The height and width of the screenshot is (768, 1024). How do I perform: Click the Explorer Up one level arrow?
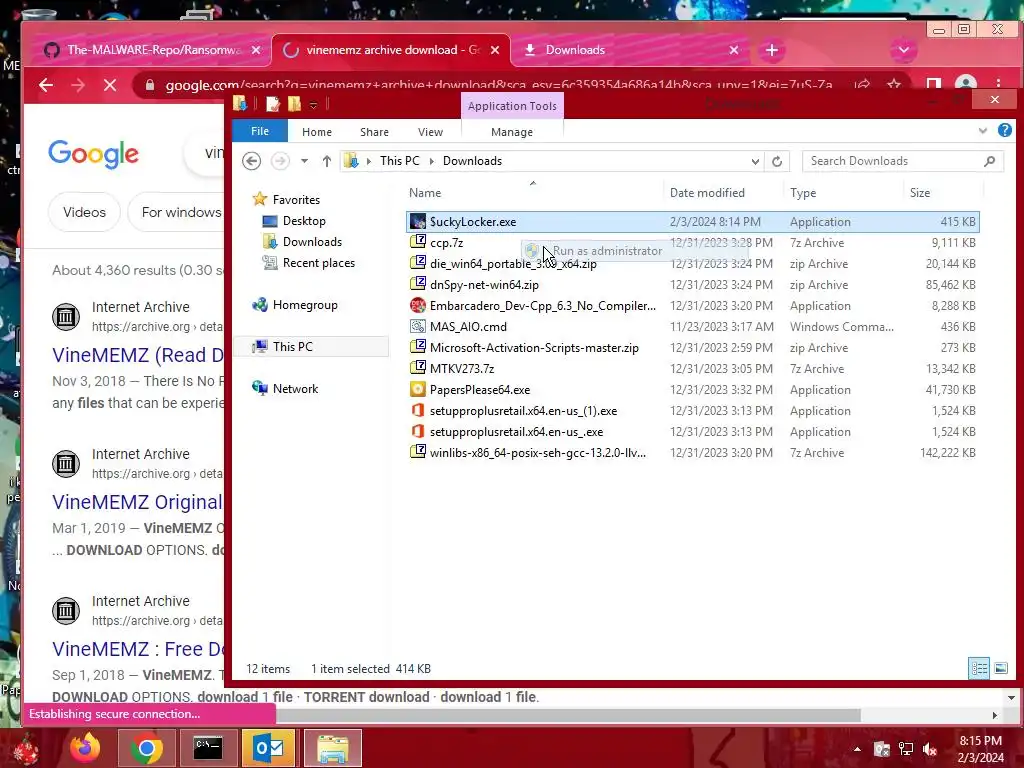point(327,161)
